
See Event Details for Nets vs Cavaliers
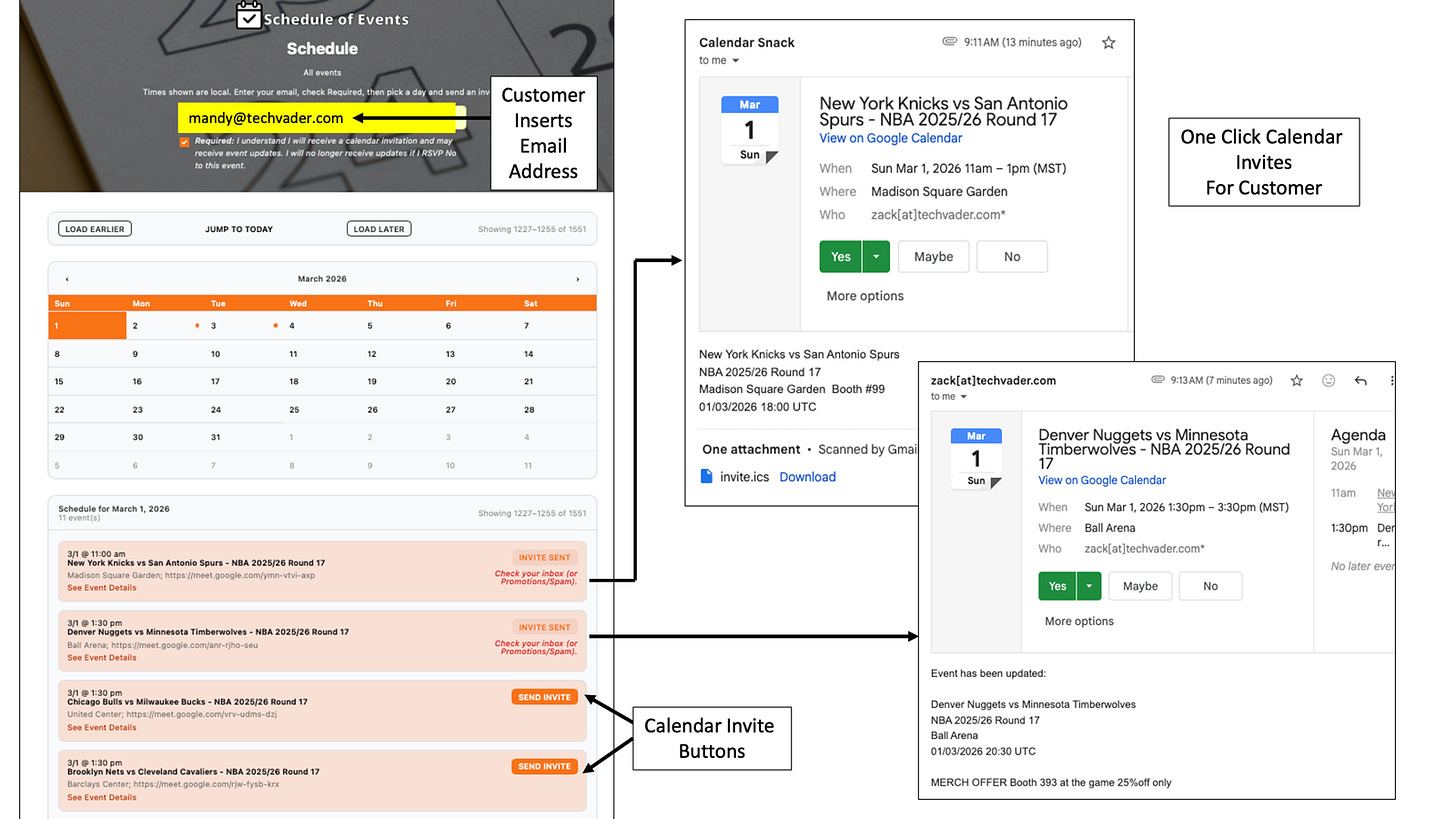102,798
